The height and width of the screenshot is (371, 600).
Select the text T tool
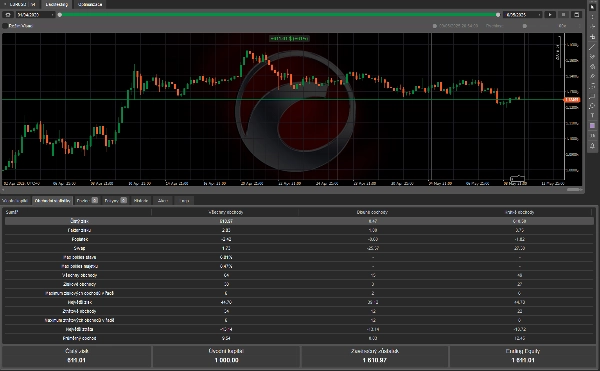coord(592,116)
